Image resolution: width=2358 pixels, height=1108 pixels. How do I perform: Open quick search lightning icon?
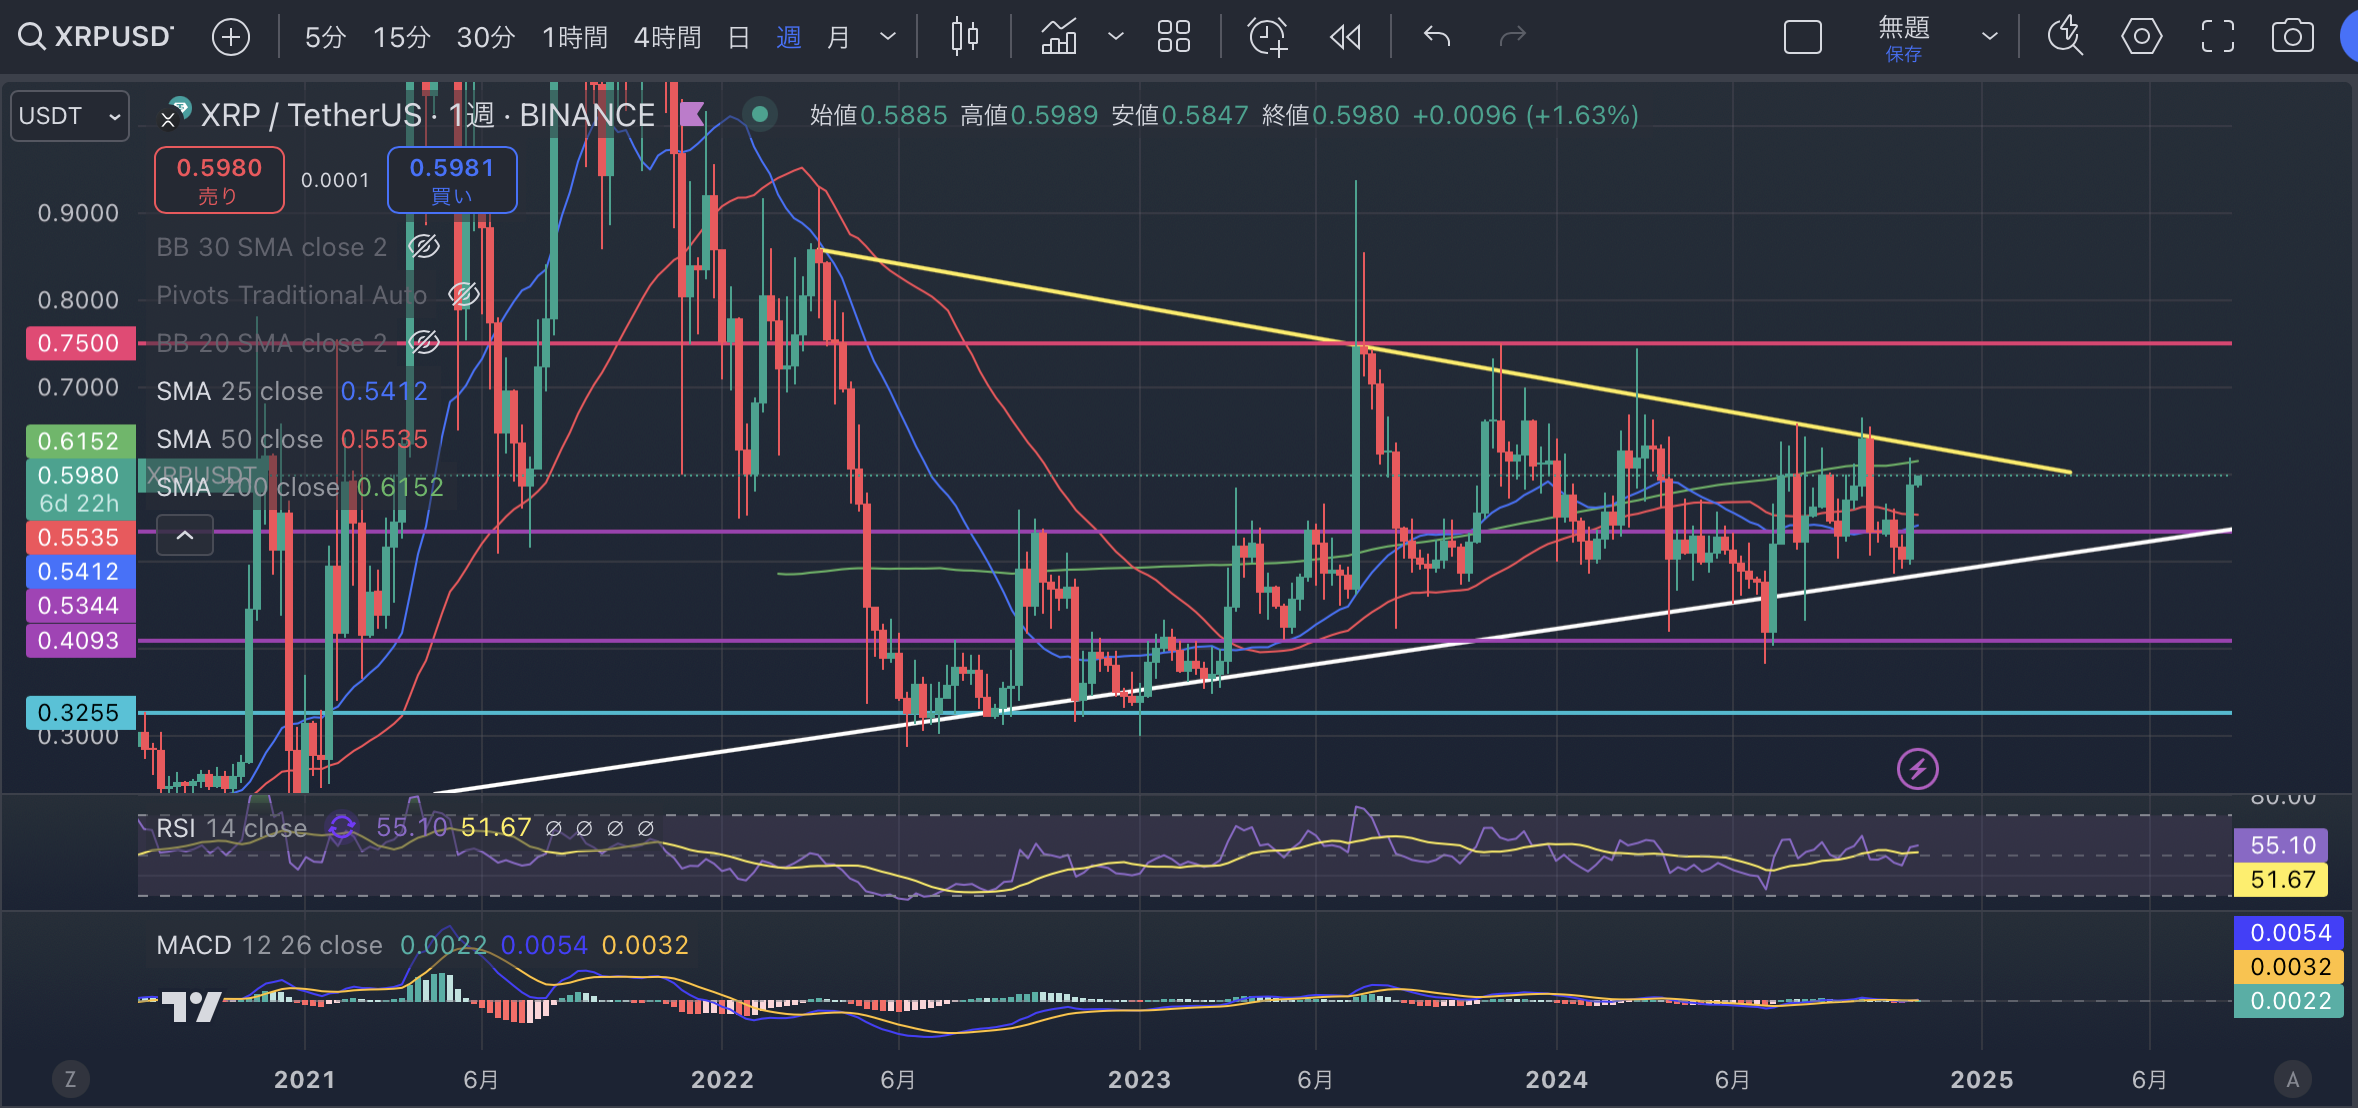pos(2064,37)
